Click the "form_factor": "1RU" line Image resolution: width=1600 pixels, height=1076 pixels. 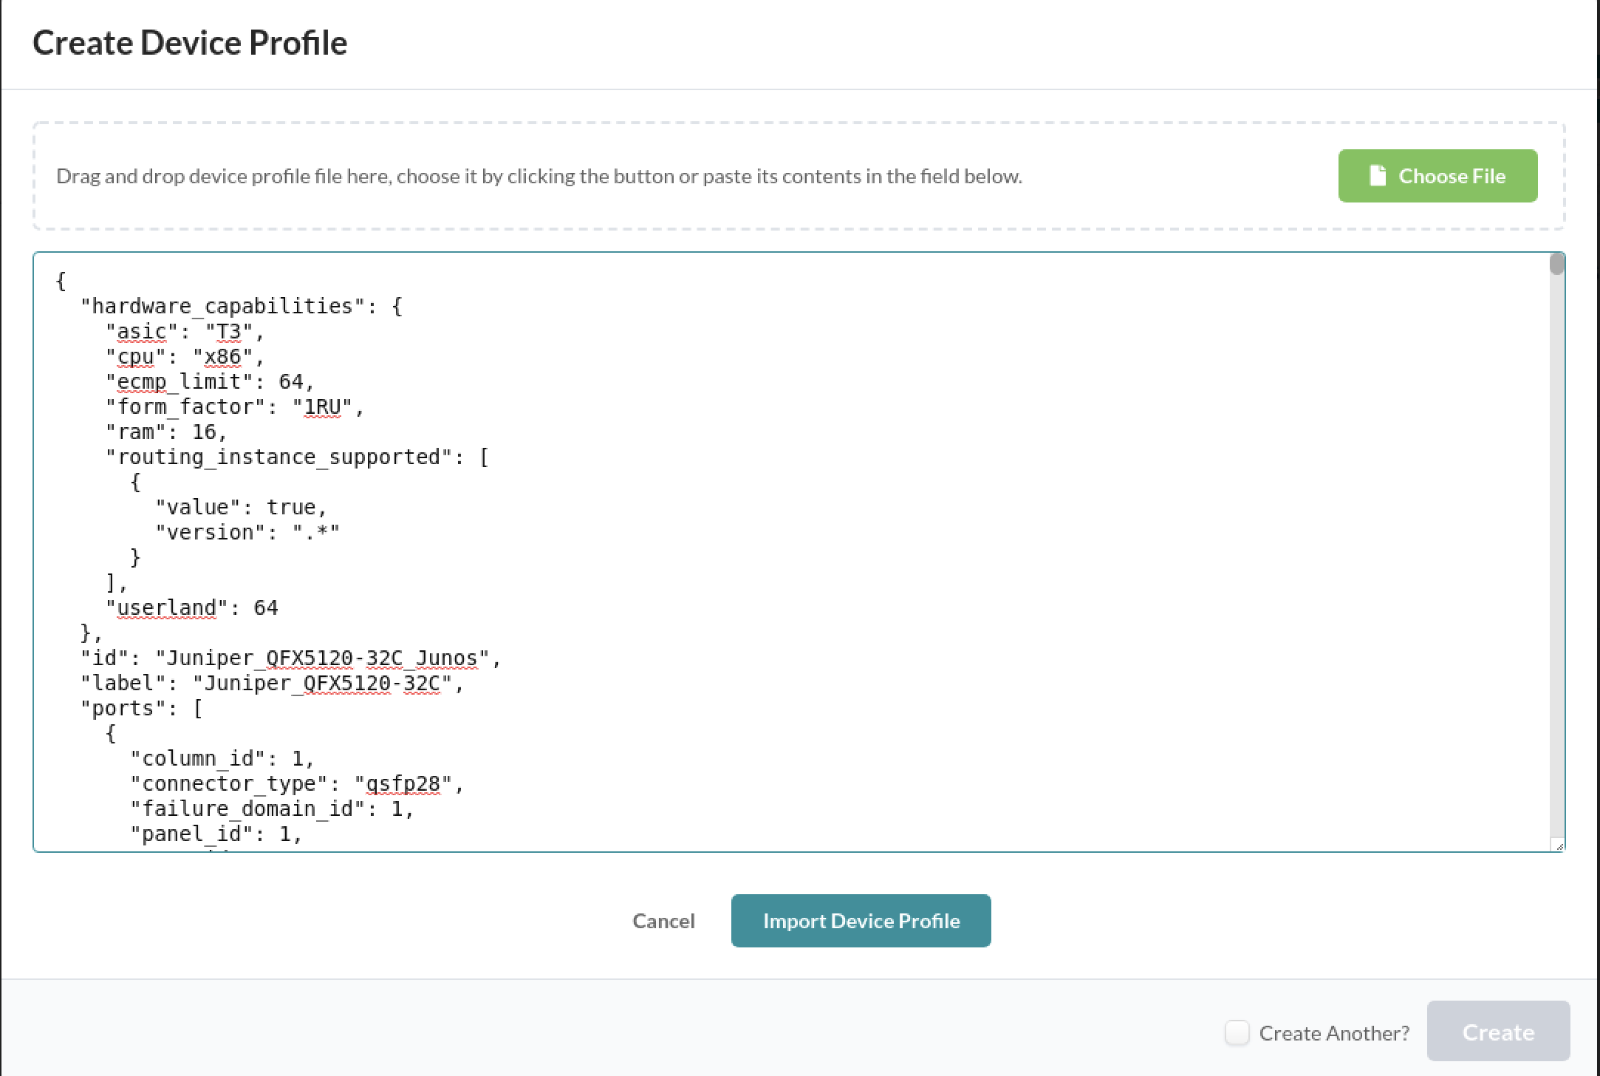click(234, 407)
